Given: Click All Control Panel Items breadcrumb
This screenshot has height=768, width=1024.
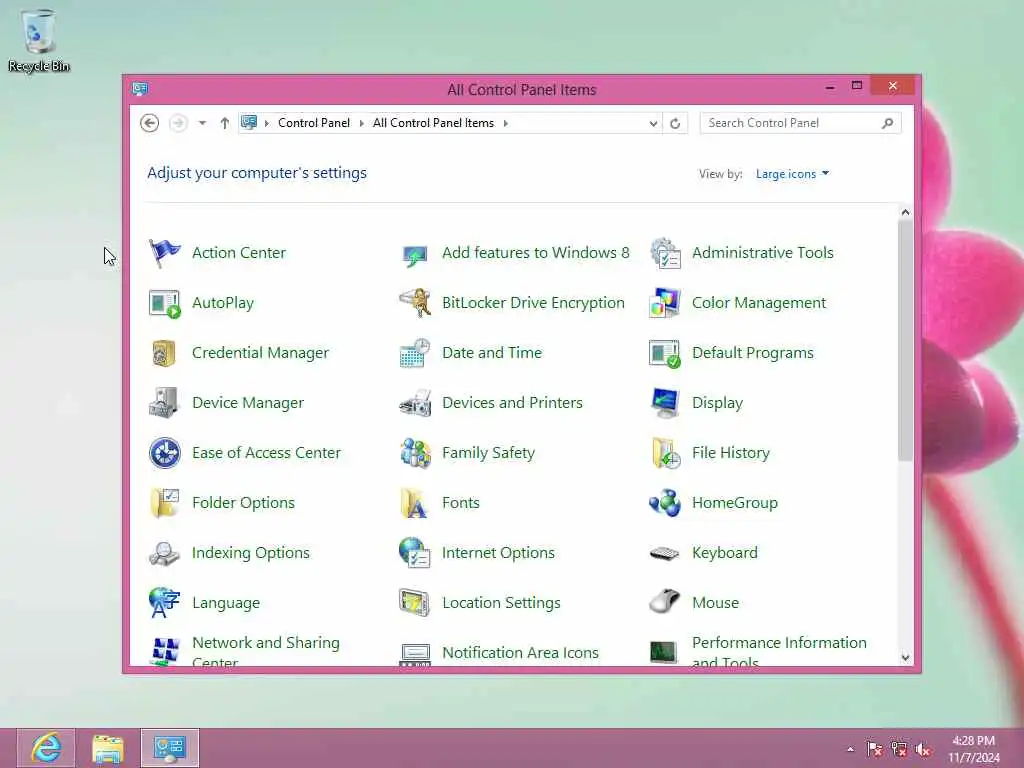Looking at the screenshot, I should pyautogui.click(x=433, y=123).
